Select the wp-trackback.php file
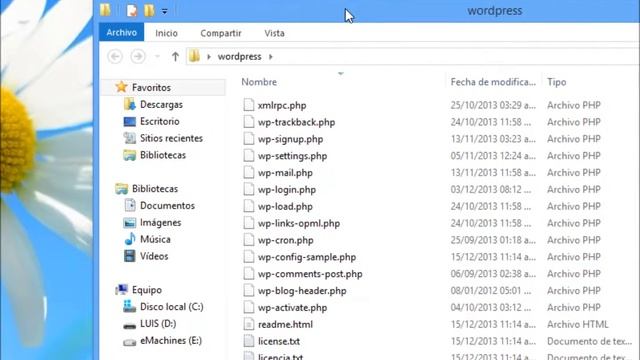The image size is (640, 360). [296, 122]
